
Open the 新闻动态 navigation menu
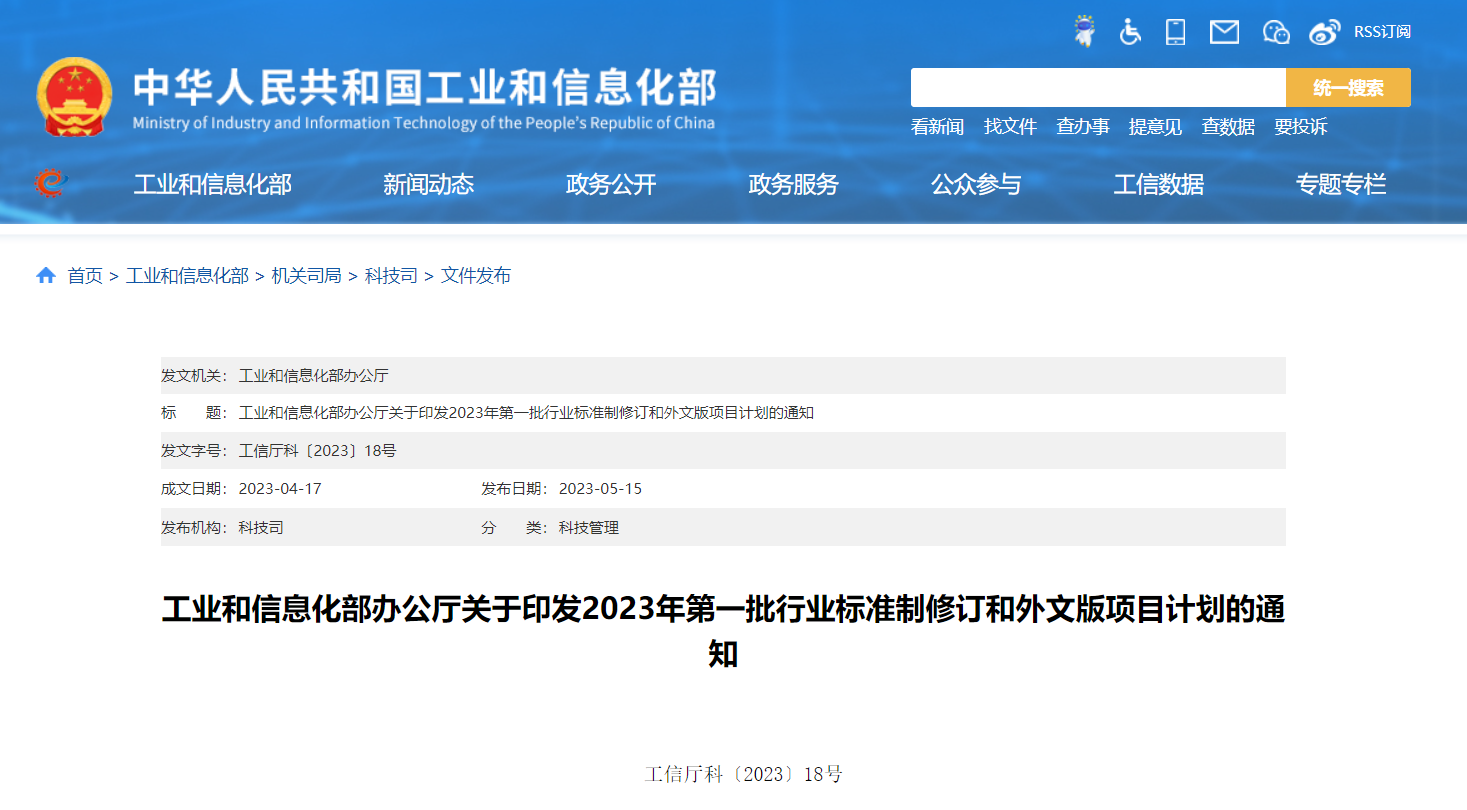pos(428,185)
